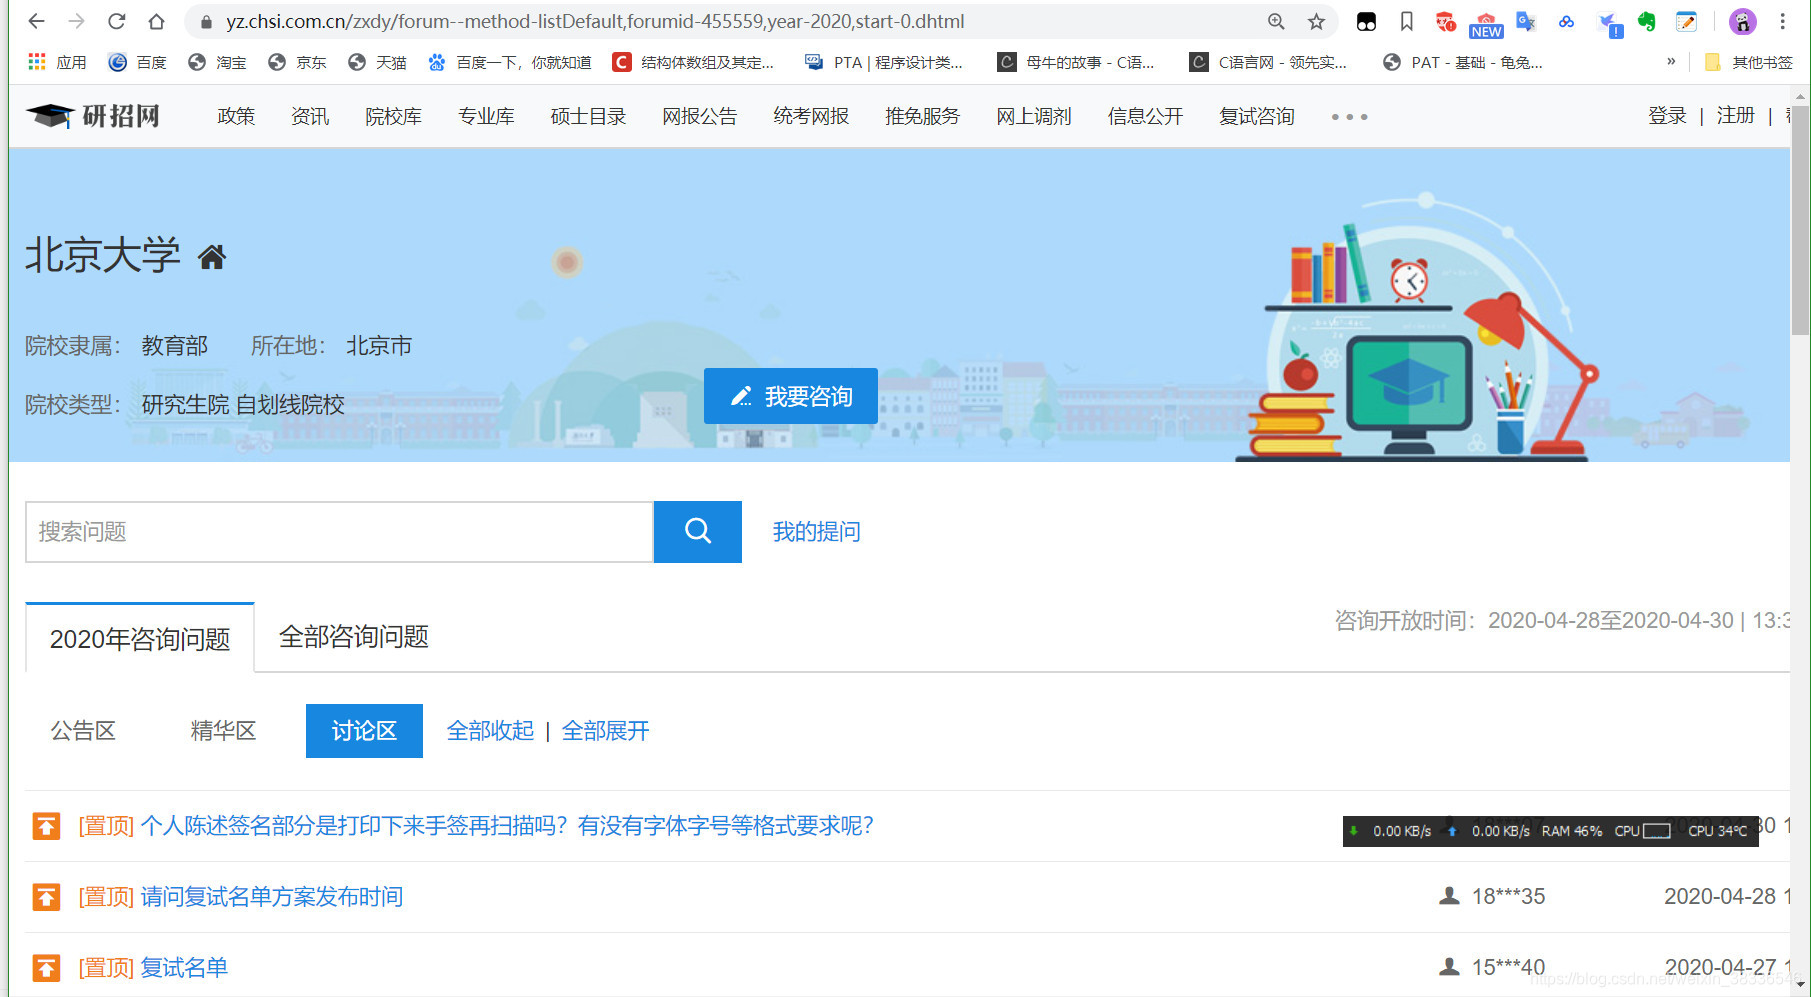Open the 院校库 navigation item
Viewport: 1811px width, 997px height.
coord(393,116)
